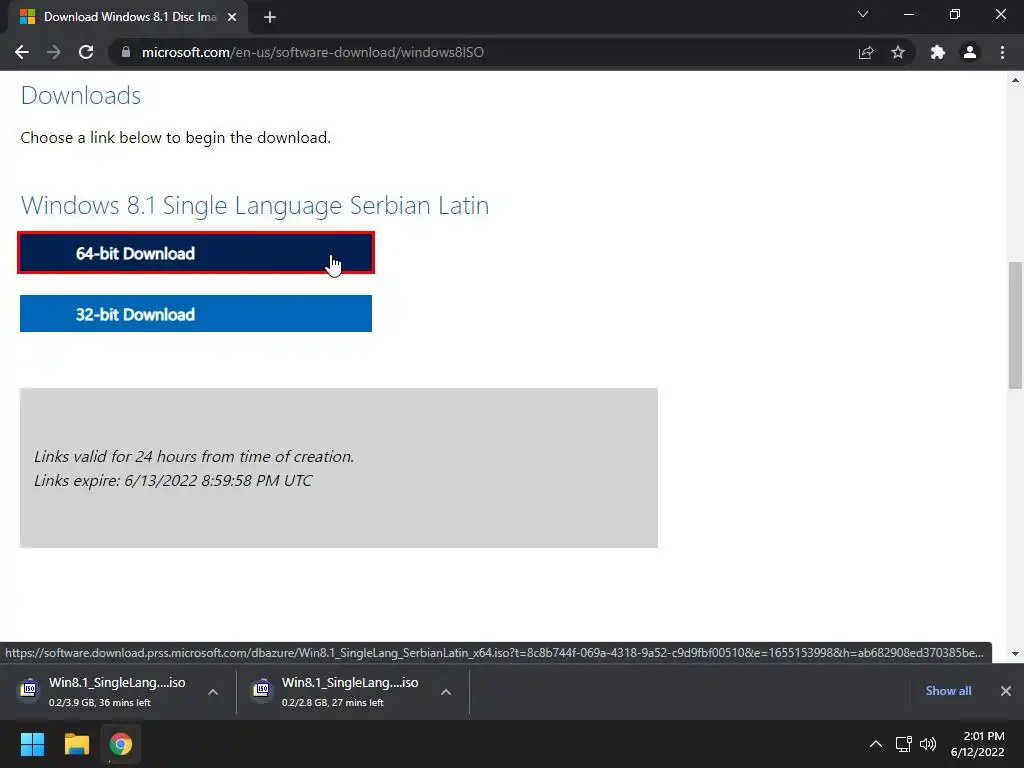Open the clock showing 2:01 PM
The height and width of the screenshot is (768, 1024).
click(x=978, y=744)
